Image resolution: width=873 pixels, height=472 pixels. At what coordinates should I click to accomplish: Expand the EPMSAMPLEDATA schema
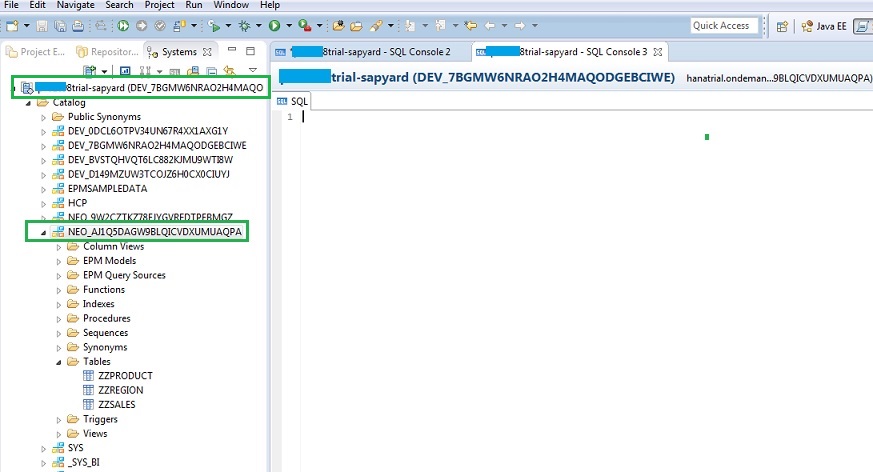click(43, 189)
